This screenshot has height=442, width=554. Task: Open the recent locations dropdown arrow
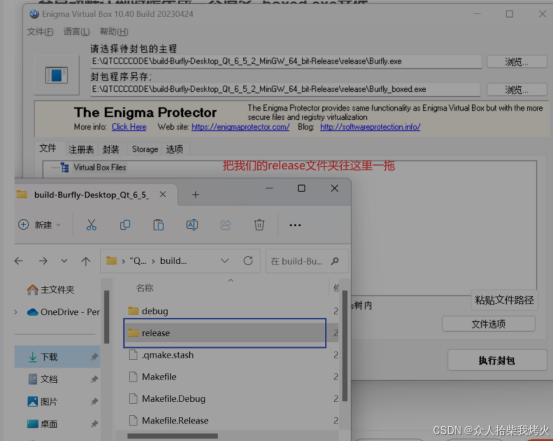[x=64, y=261]
